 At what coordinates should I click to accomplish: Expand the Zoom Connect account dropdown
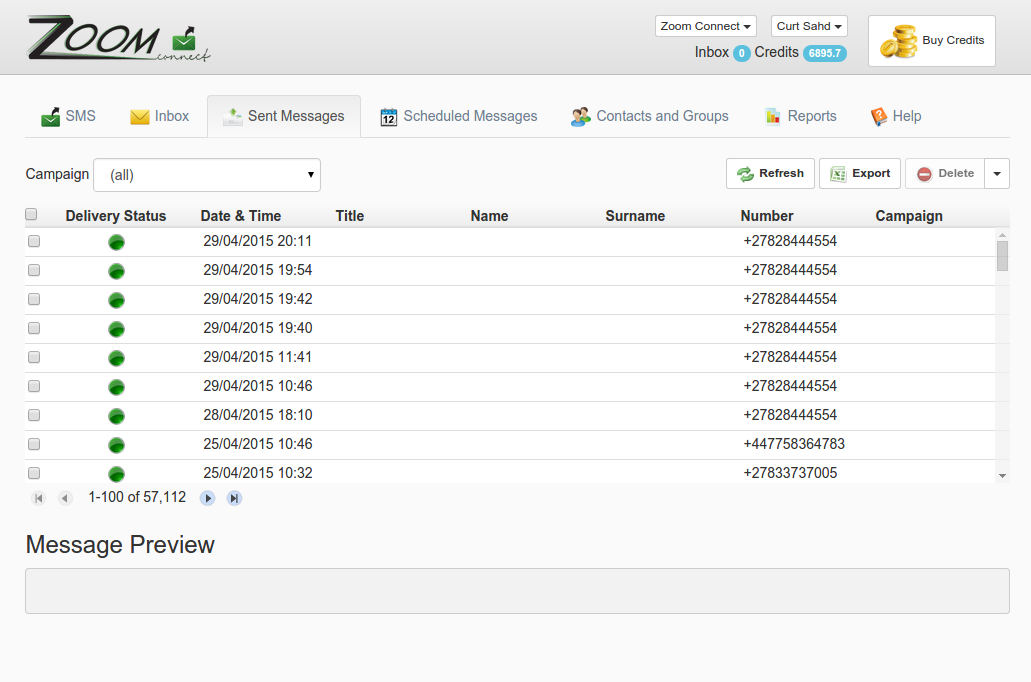(x=705, y=26)
